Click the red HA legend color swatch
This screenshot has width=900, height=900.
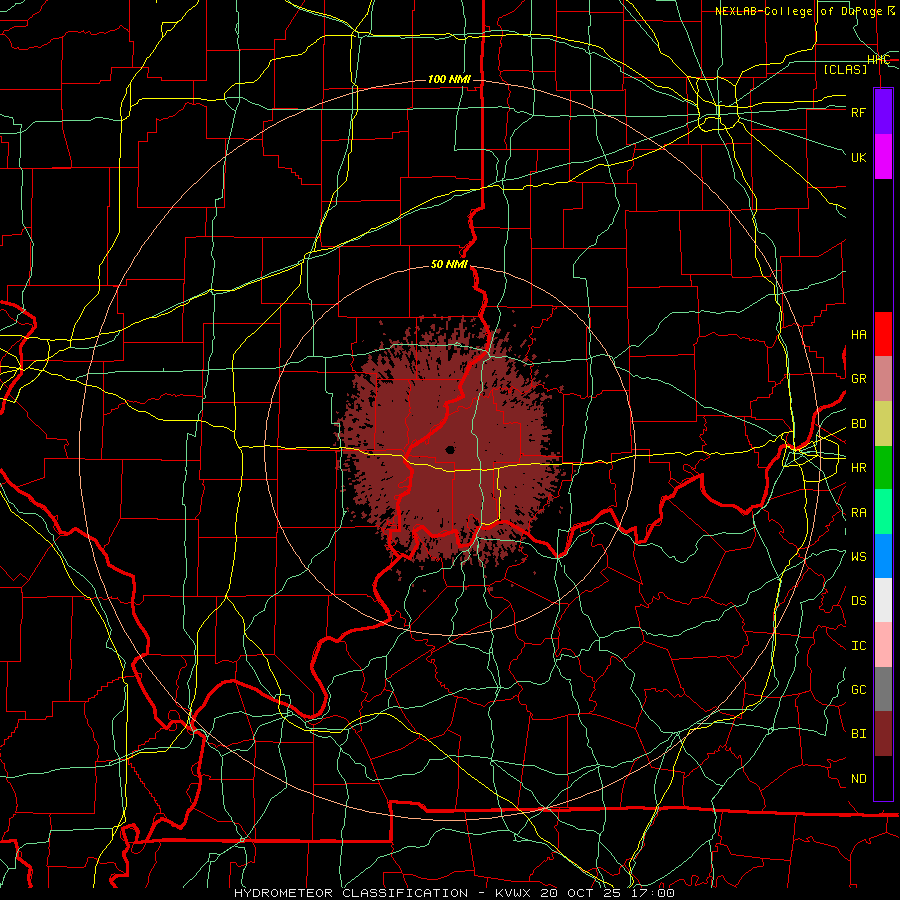tap(883, 334)
